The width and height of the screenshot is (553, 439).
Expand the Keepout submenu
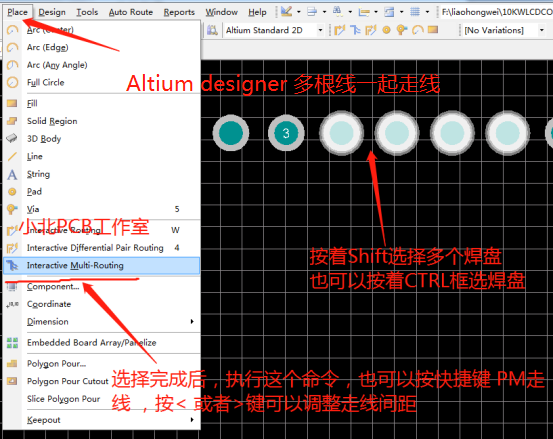pyautogui.click(x=102, y=420)
